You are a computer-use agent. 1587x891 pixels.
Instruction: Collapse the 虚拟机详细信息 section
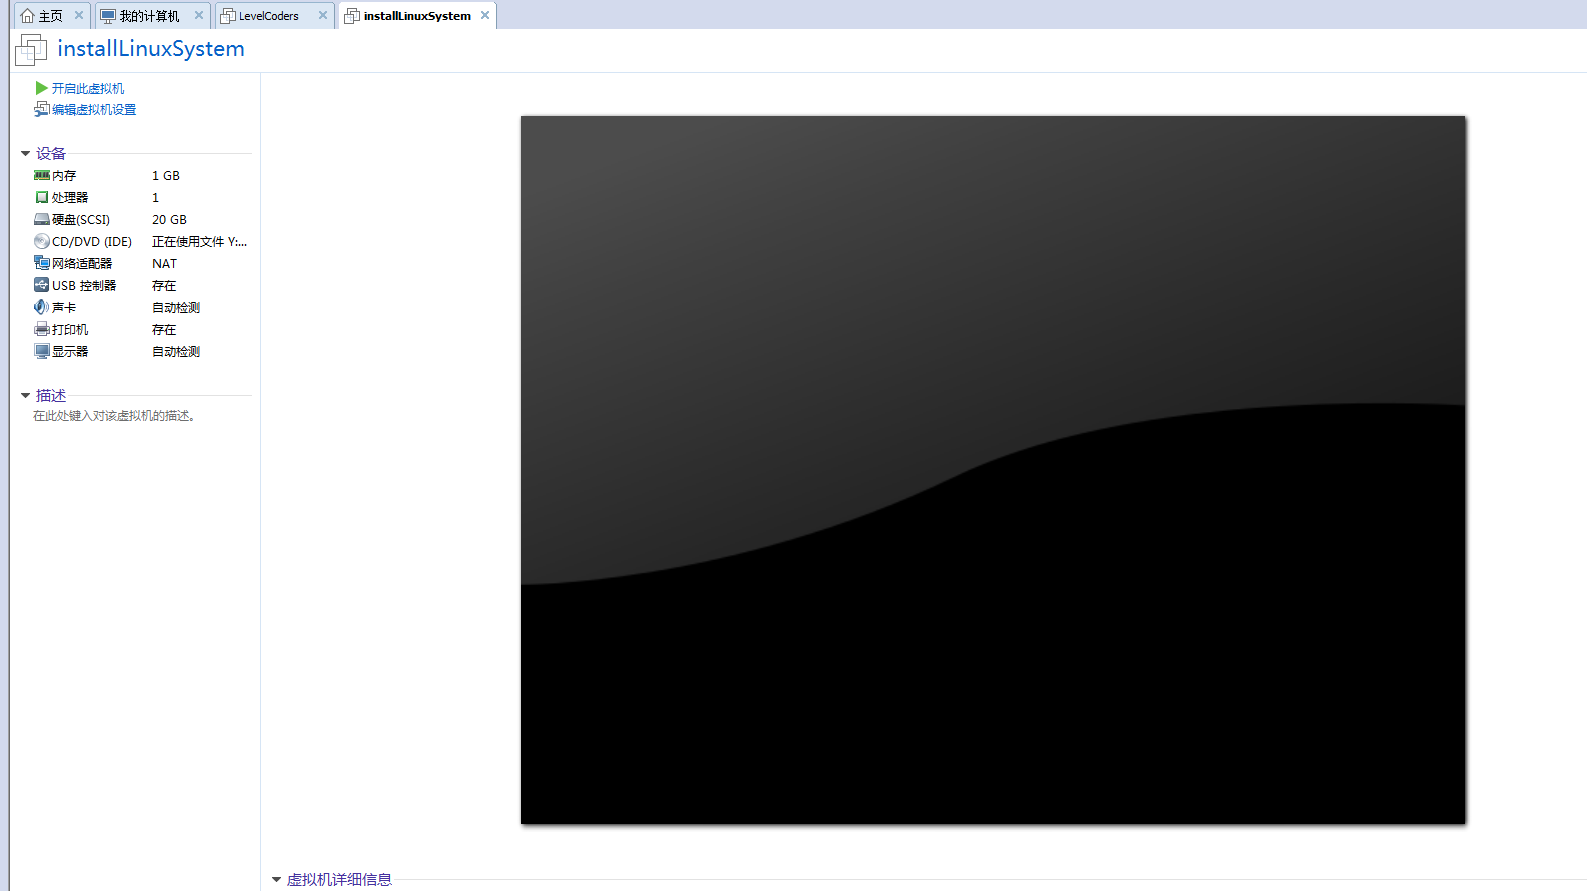277,880
